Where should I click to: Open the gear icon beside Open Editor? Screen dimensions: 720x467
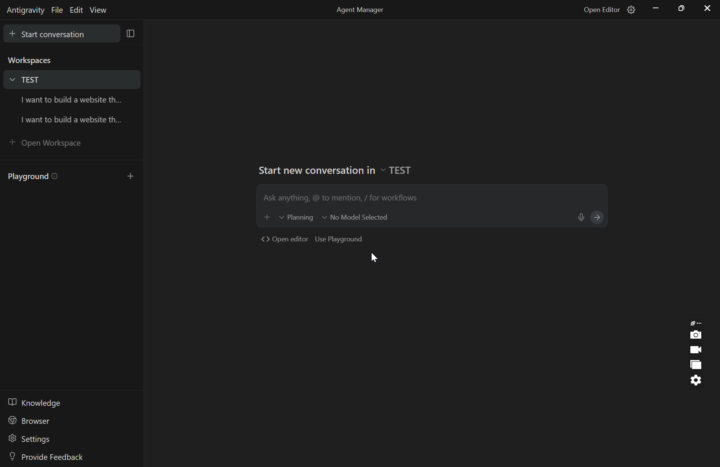(631, 10)
